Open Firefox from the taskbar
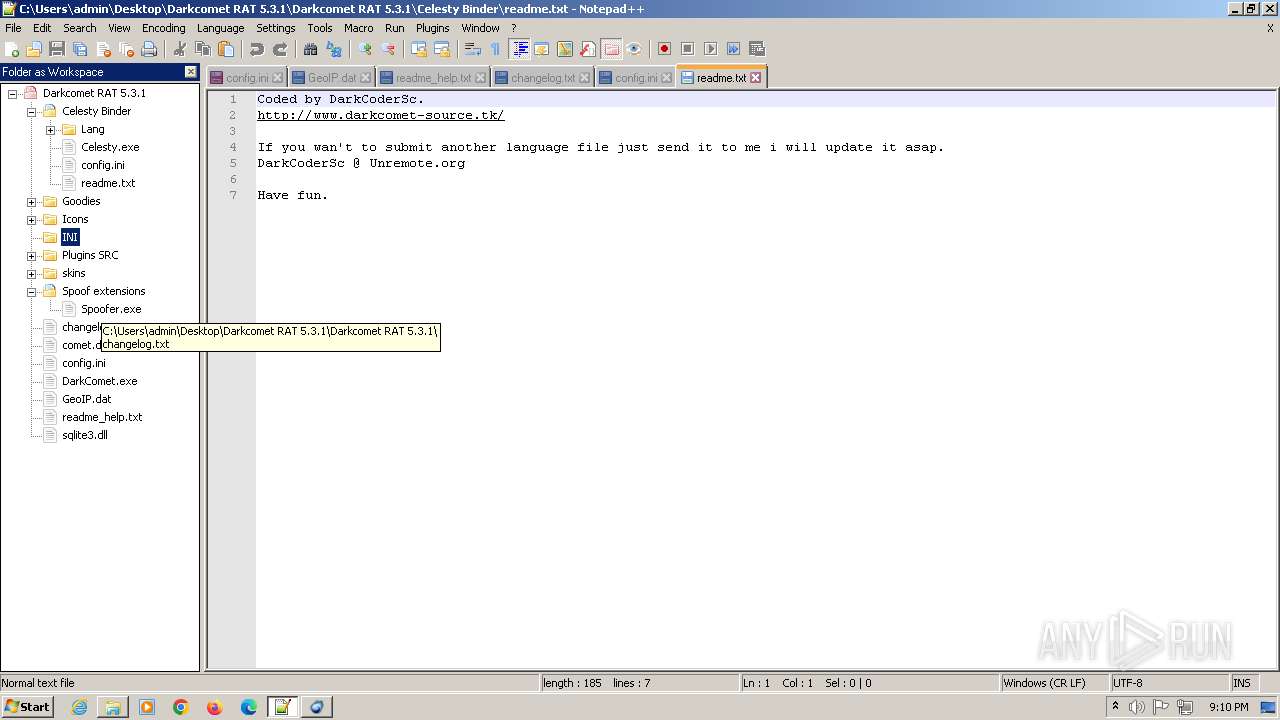The width and height of the screenshot is (1280, 720). (215, 707)
